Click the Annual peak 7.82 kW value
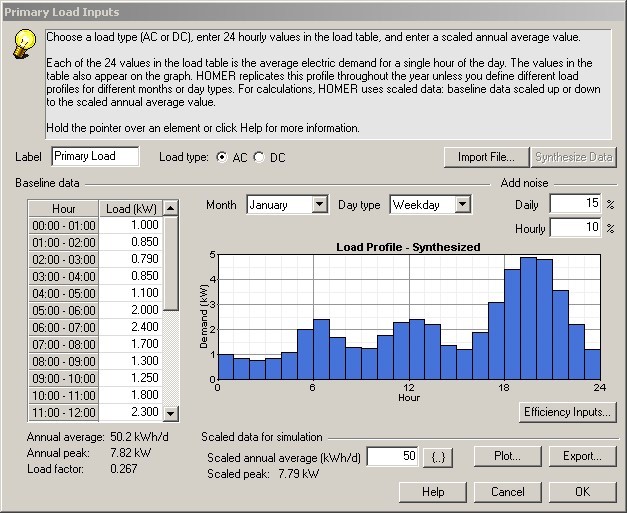The image size is (627, 513). 130,453
